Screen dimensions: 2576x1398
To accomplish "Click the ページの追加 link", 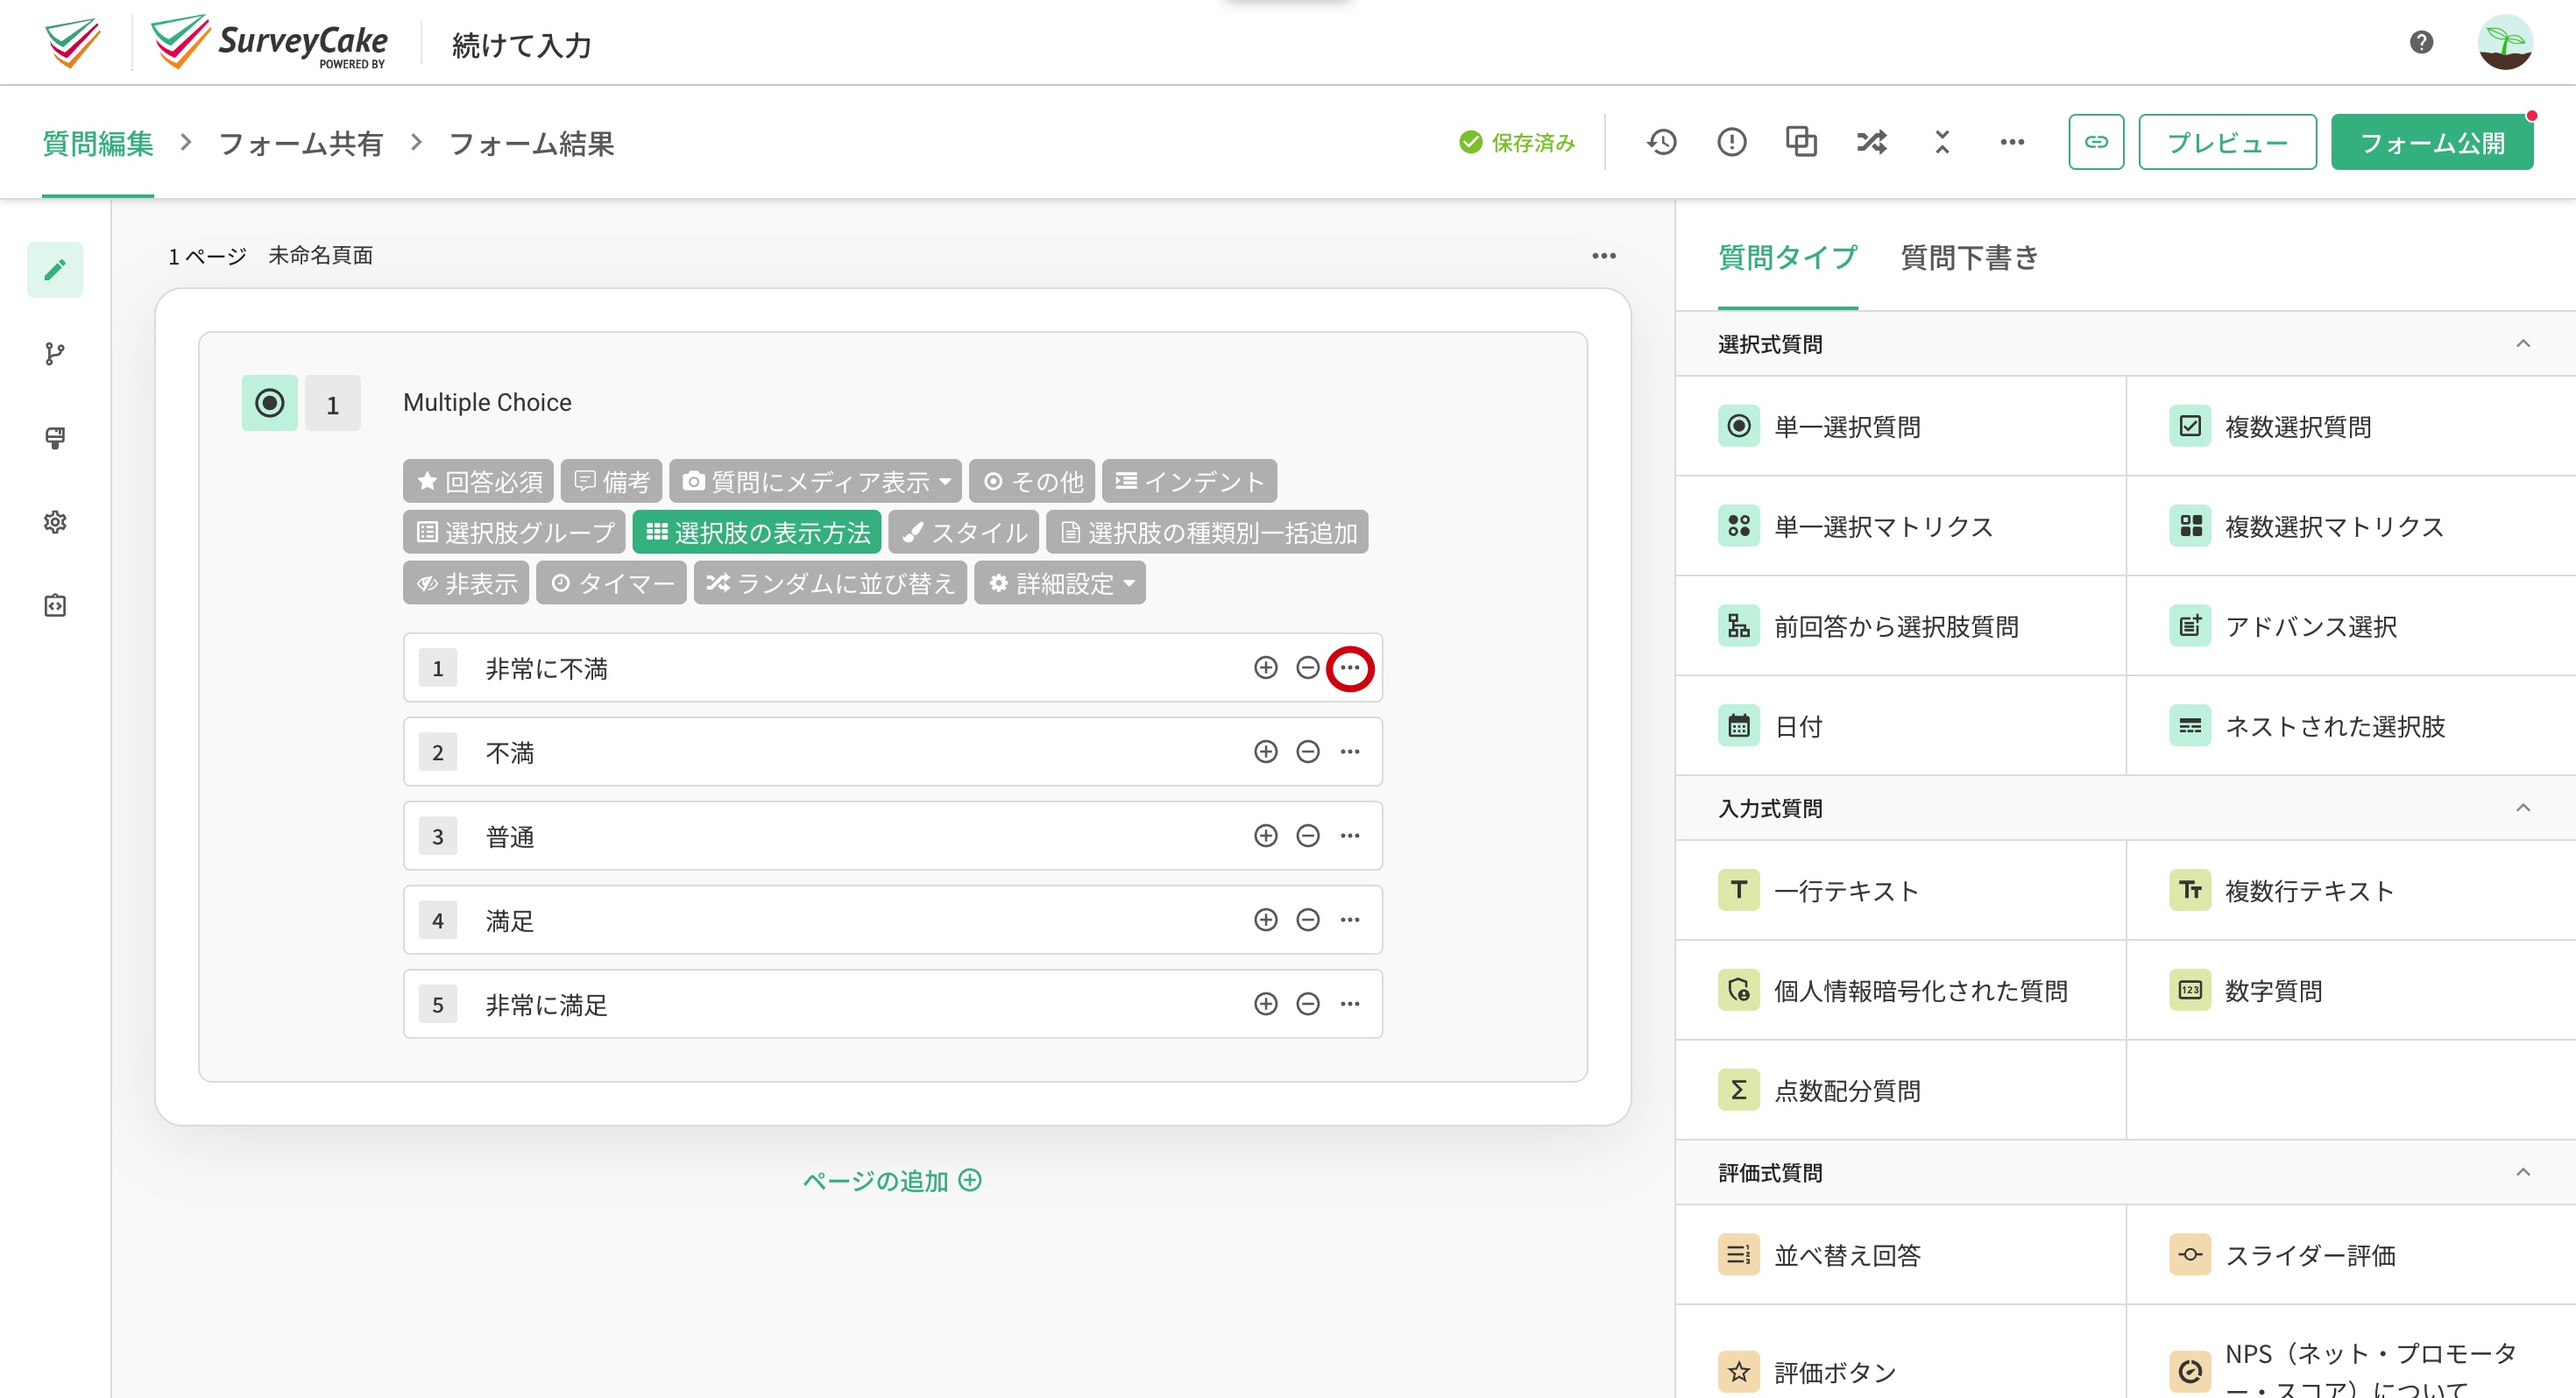I will (892, 1180).
